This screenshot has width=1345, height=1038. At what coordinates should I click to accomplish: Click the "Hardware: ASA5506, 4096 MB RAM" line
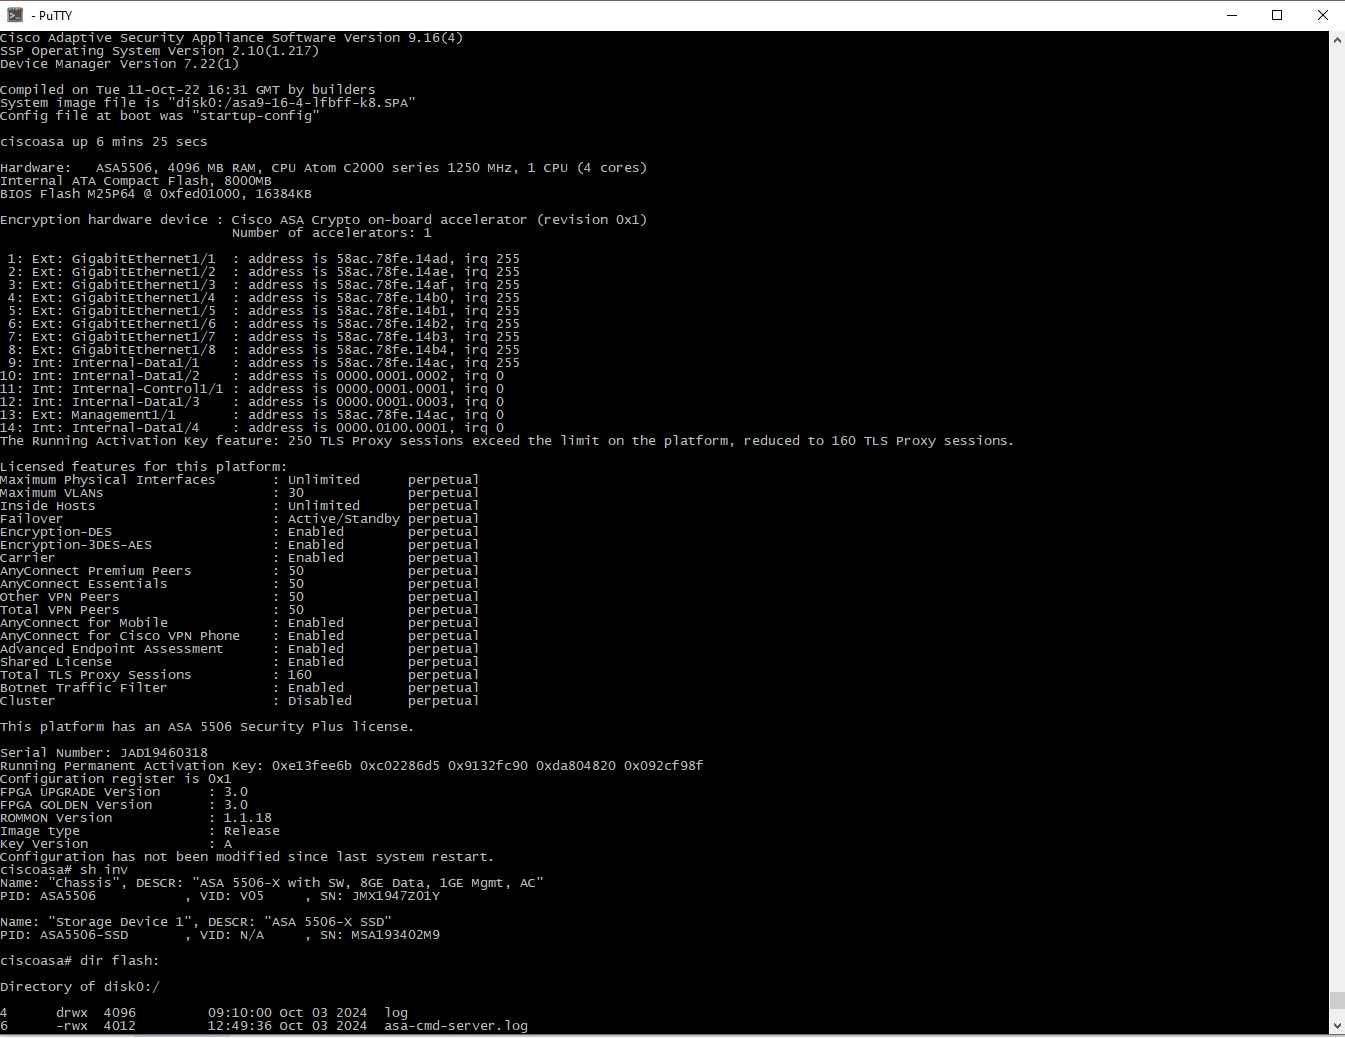[x=324, y=168]
